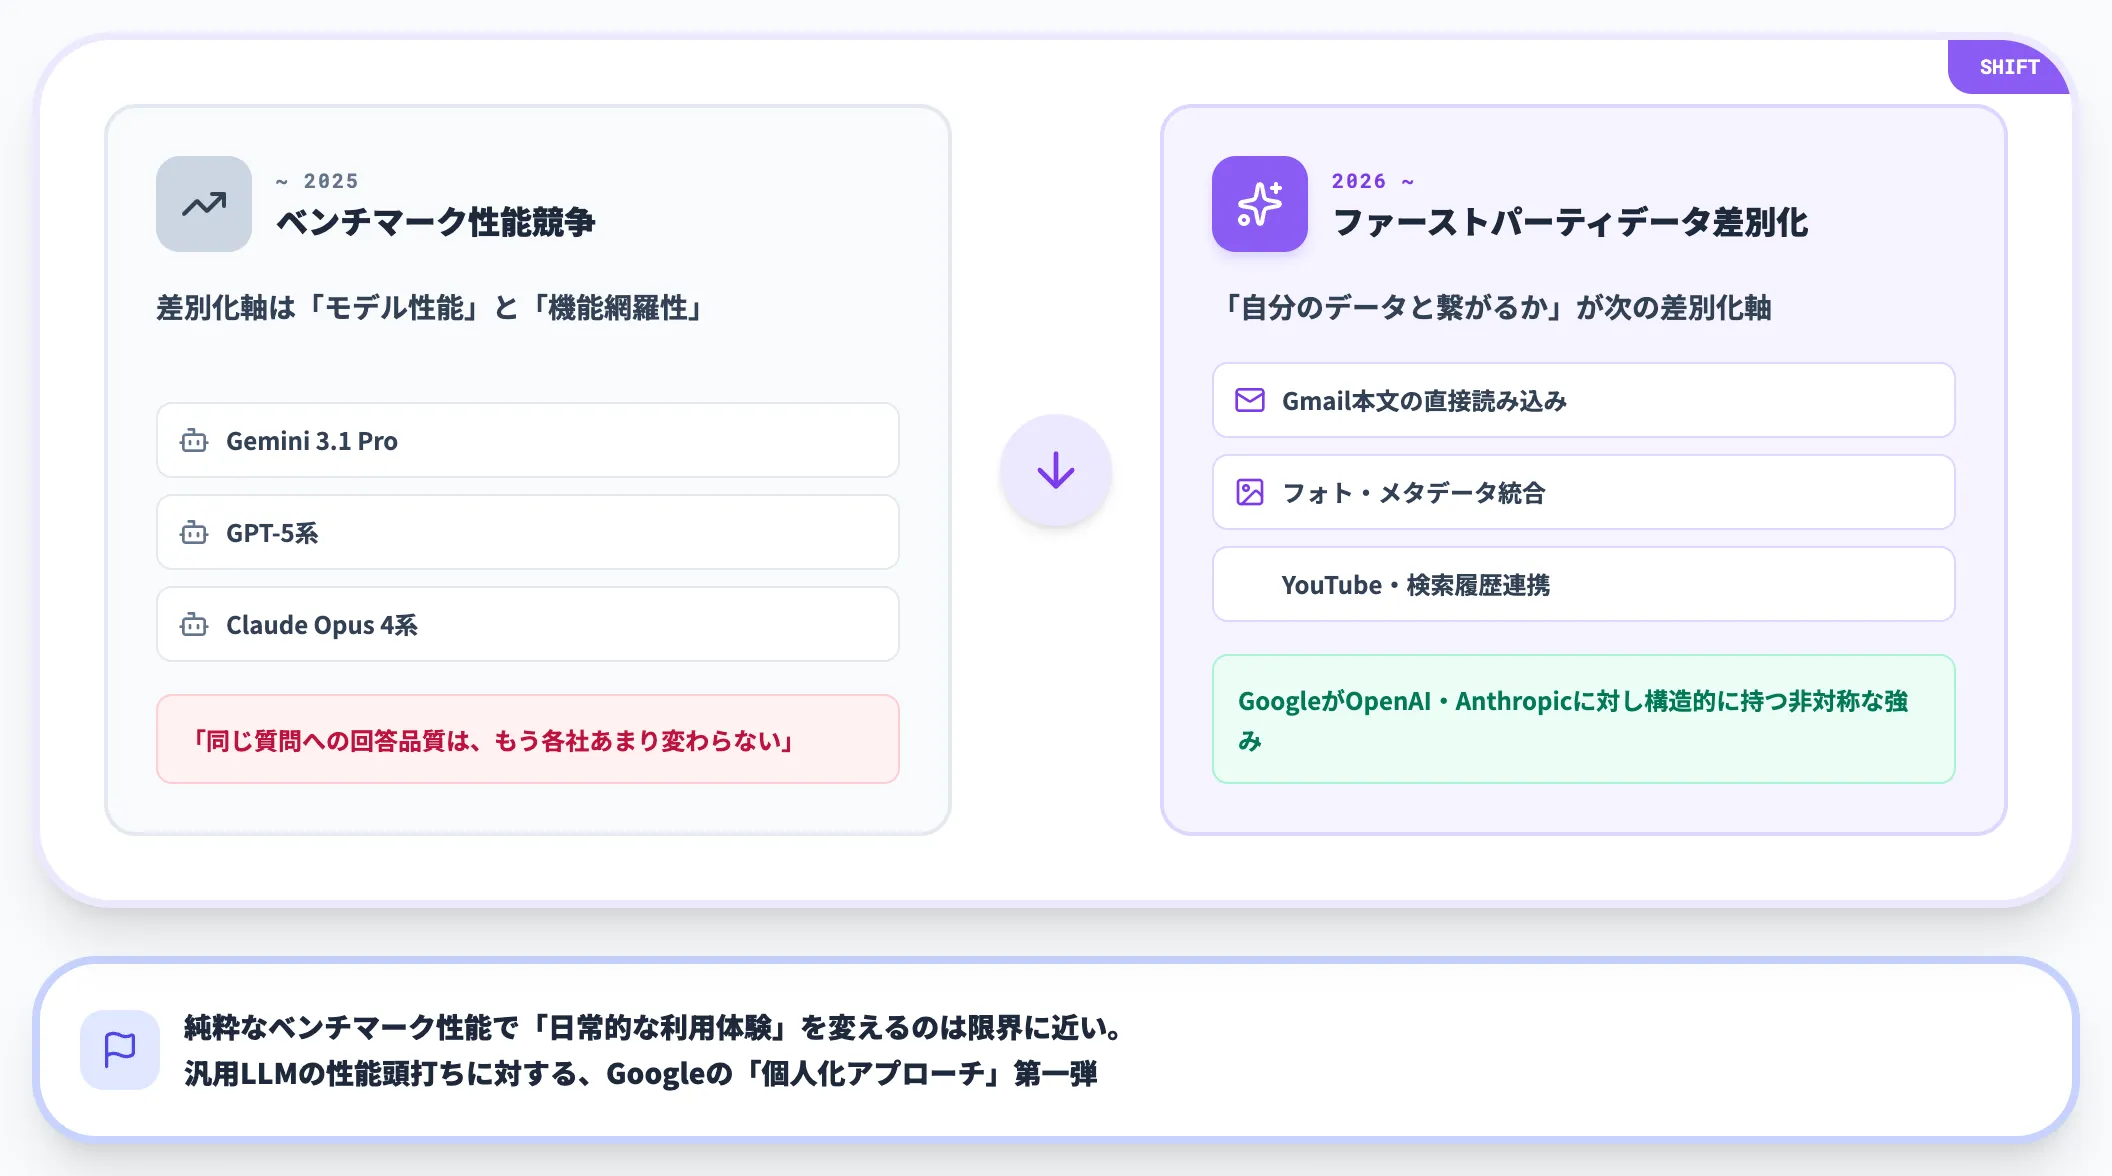Click the subtitle 差別化軸は「モデル性能」と「機能網羅性」
This screenshot has height=1176, width=2112.
pyautogui.click(x=431, y=308)
